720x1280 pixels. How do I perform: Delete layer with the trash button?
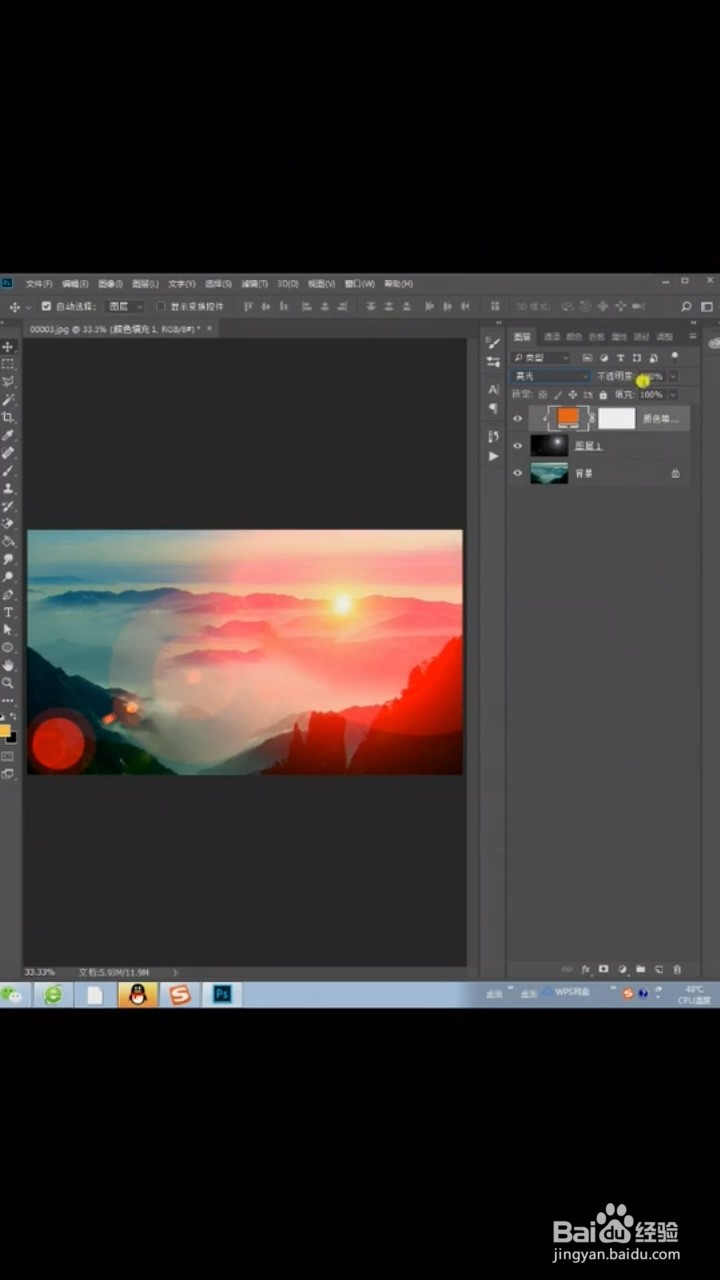pyautogui.click(x=677, y=969)
